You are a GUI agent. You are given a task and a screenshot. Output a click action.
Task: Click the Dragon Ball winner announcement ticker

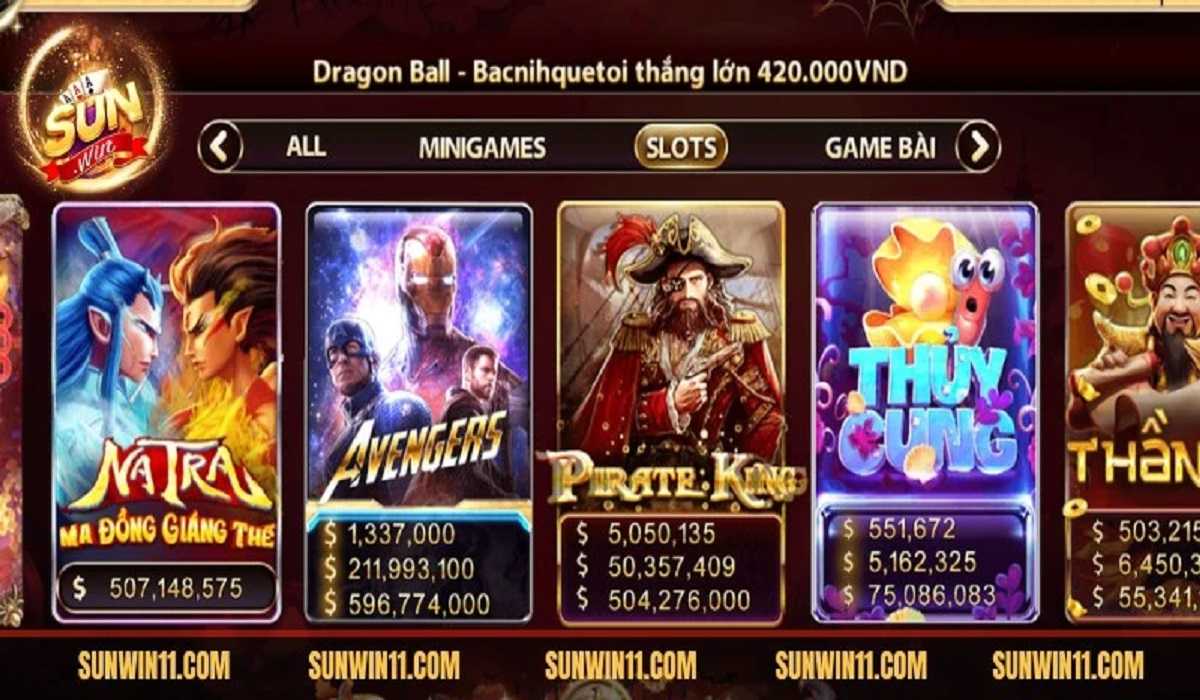coord(610,72)
